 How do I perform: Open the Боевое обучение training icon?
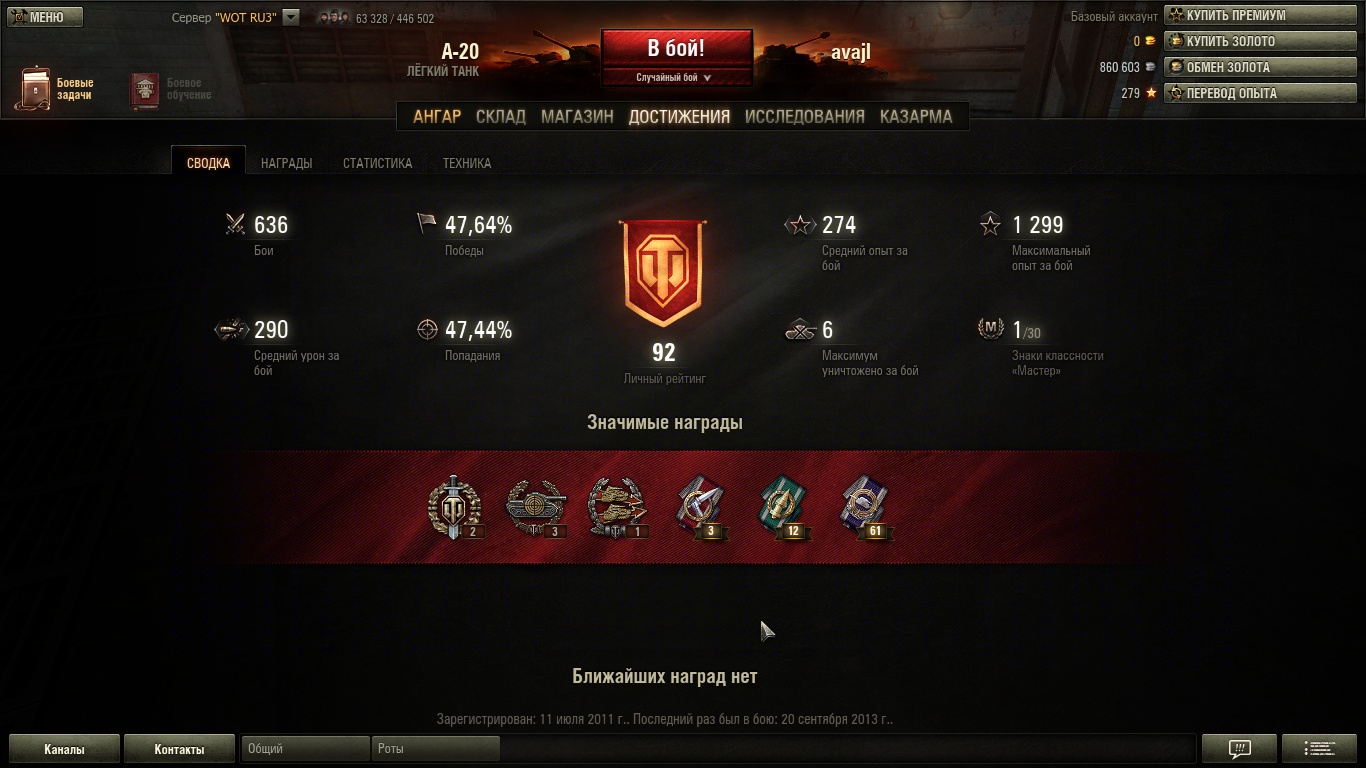point(145,90)
